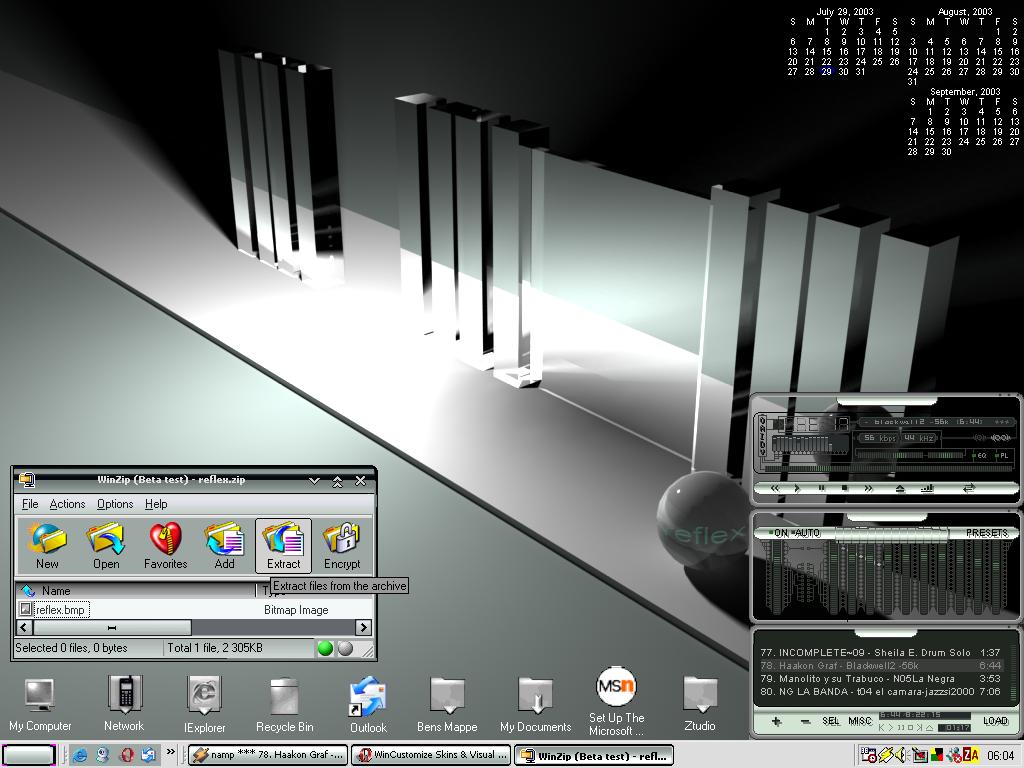Toggle the equalizer AUTO switch
The width and height of the screenshot is (1024, 768).
pos(807,533)
